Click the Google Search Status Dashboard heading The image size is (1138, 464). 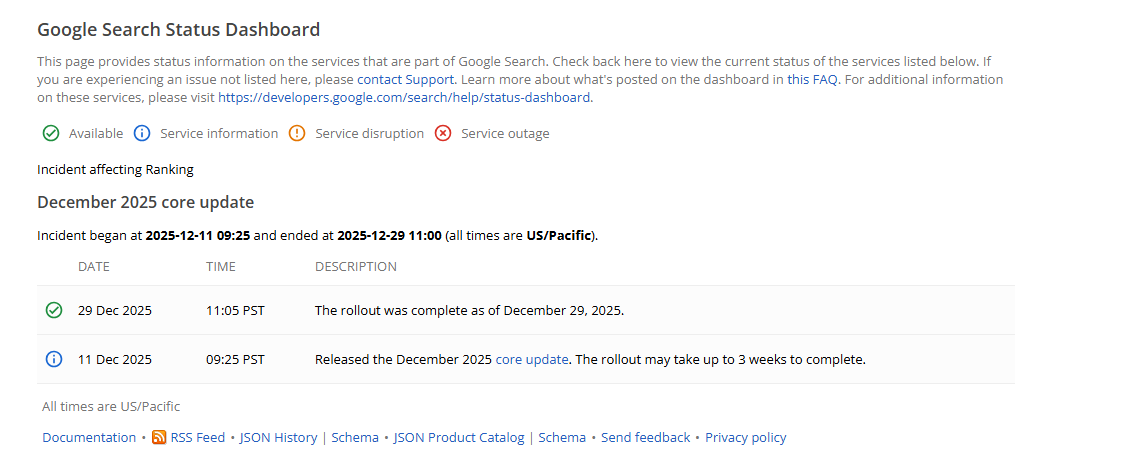(178, 30)
